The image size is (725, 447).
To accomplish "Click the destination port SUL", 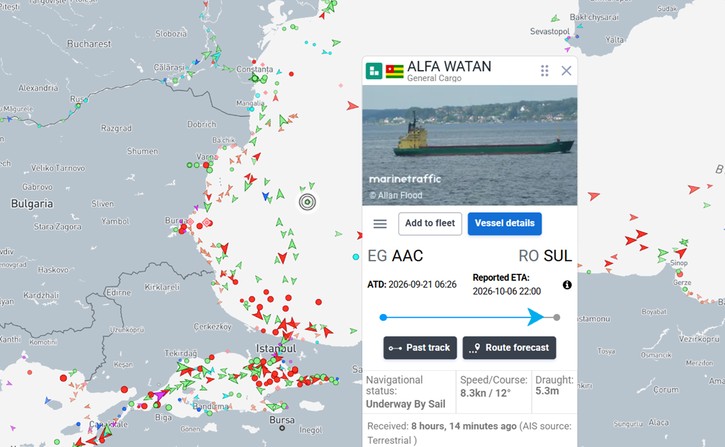I will point(558,256).
